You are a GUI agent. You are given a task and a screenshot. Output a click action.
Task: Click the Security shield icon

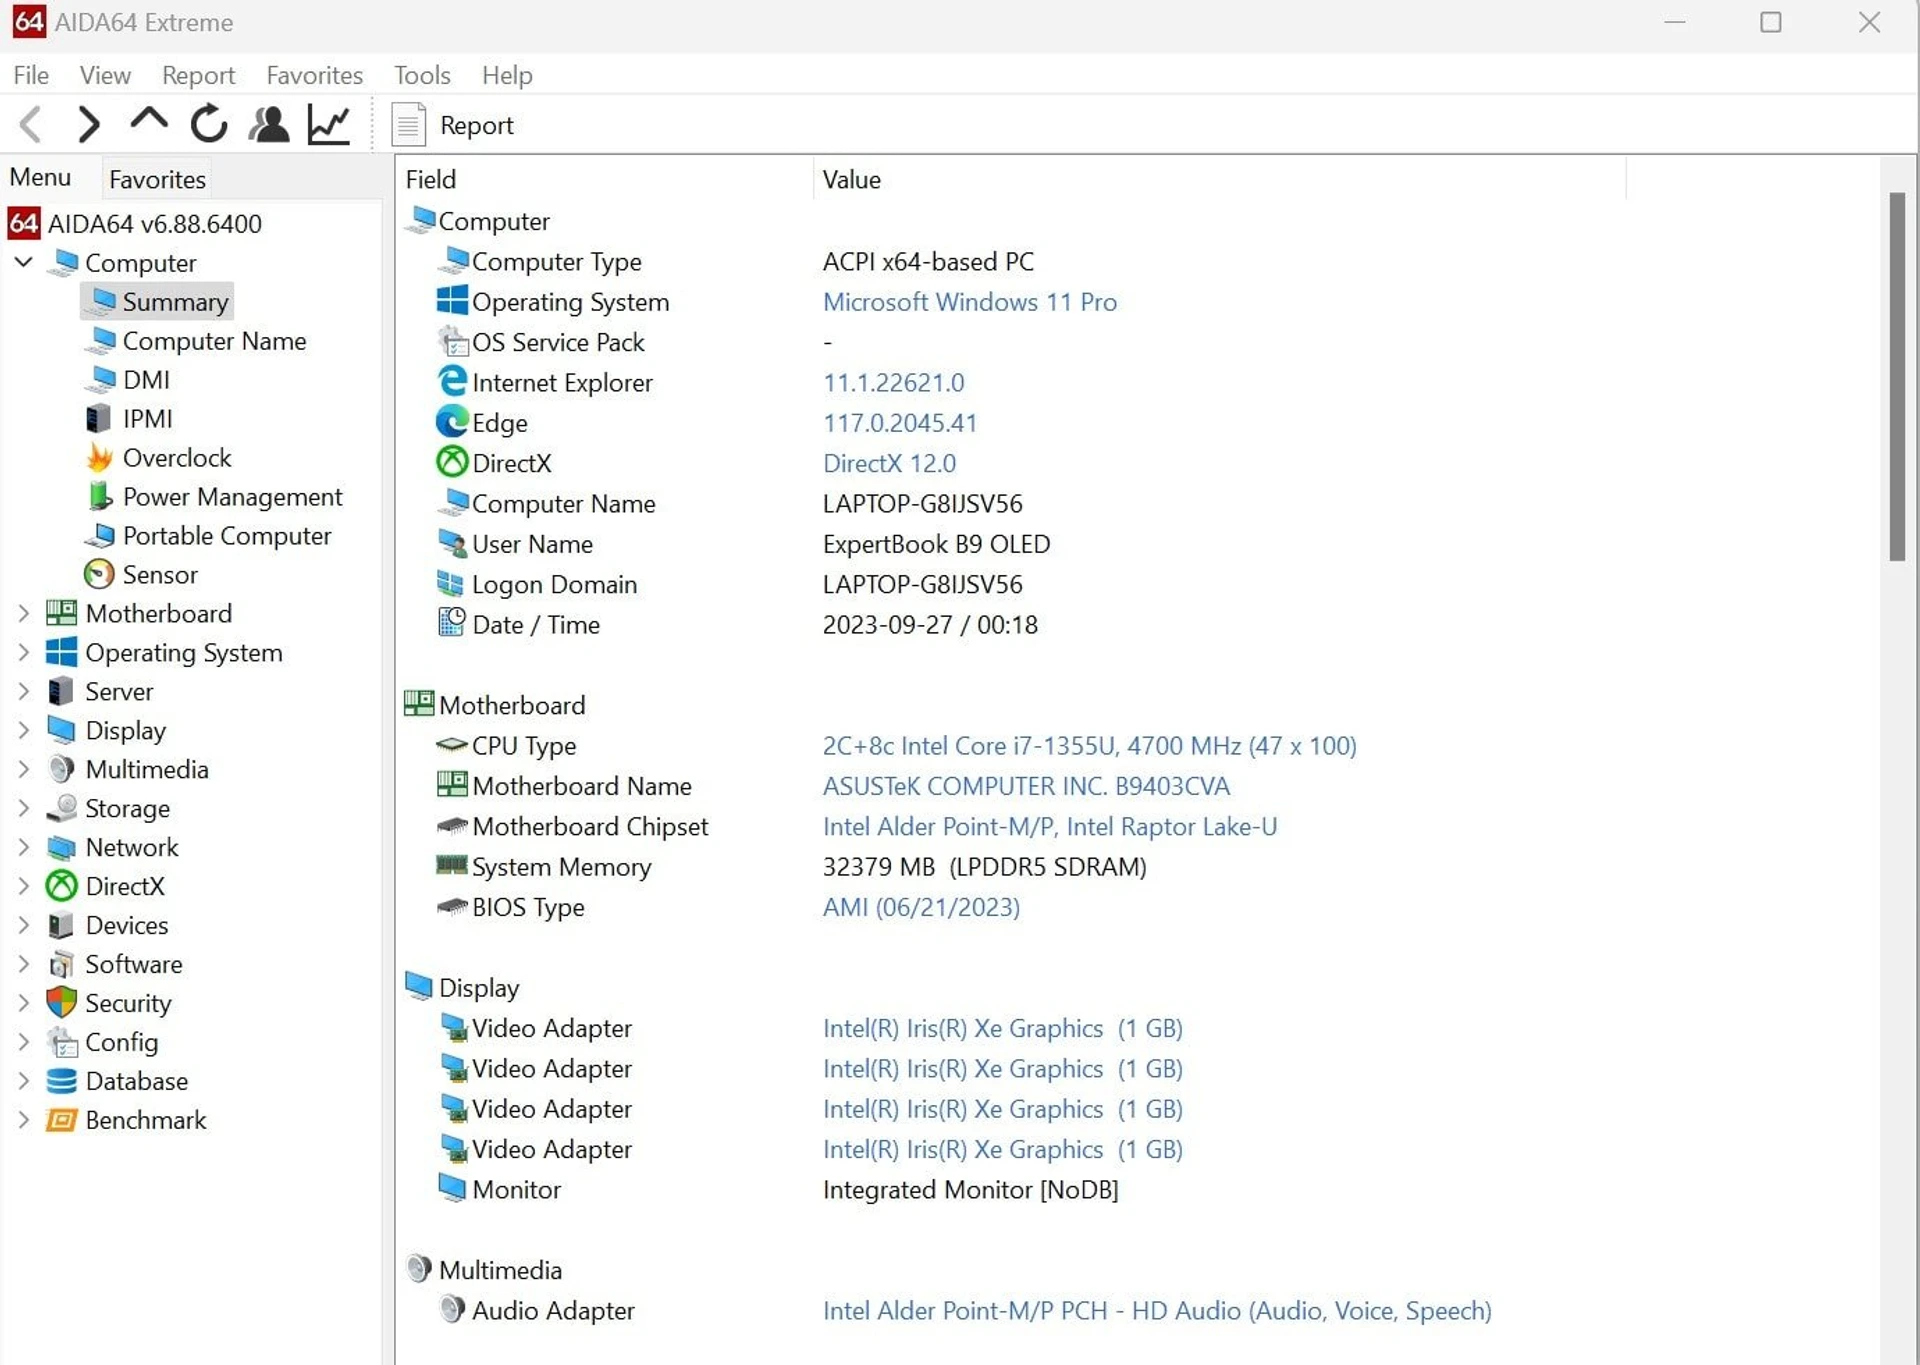click(61, 1002)
